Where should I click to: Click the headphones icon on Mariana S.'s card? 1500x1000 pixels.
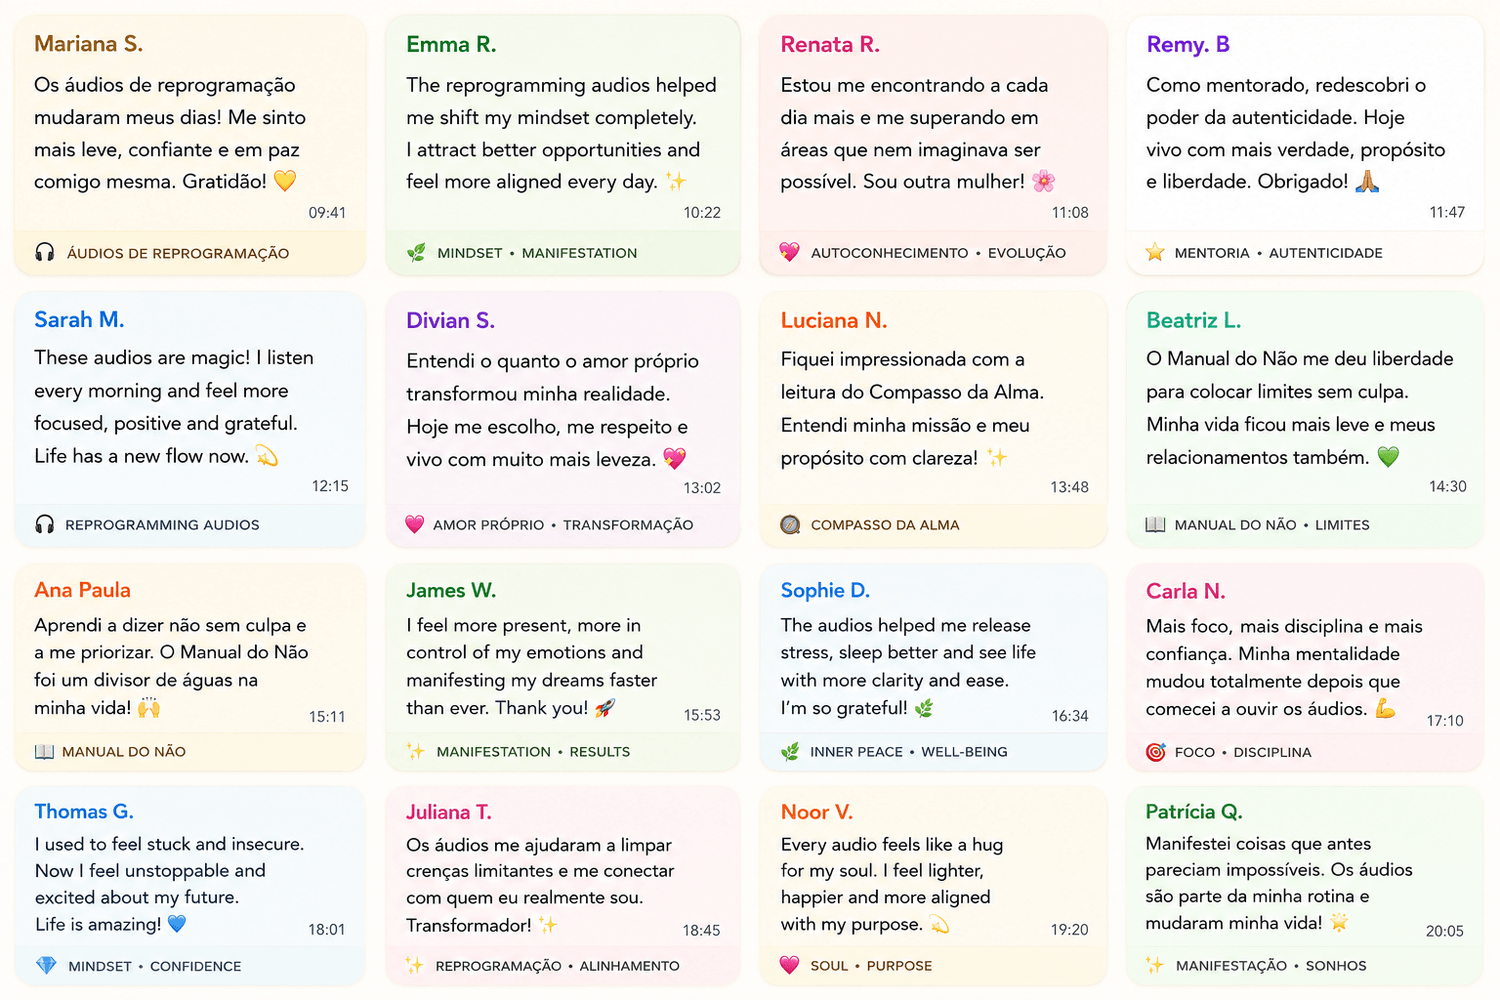pyautogui.click(x=45, y=252)
